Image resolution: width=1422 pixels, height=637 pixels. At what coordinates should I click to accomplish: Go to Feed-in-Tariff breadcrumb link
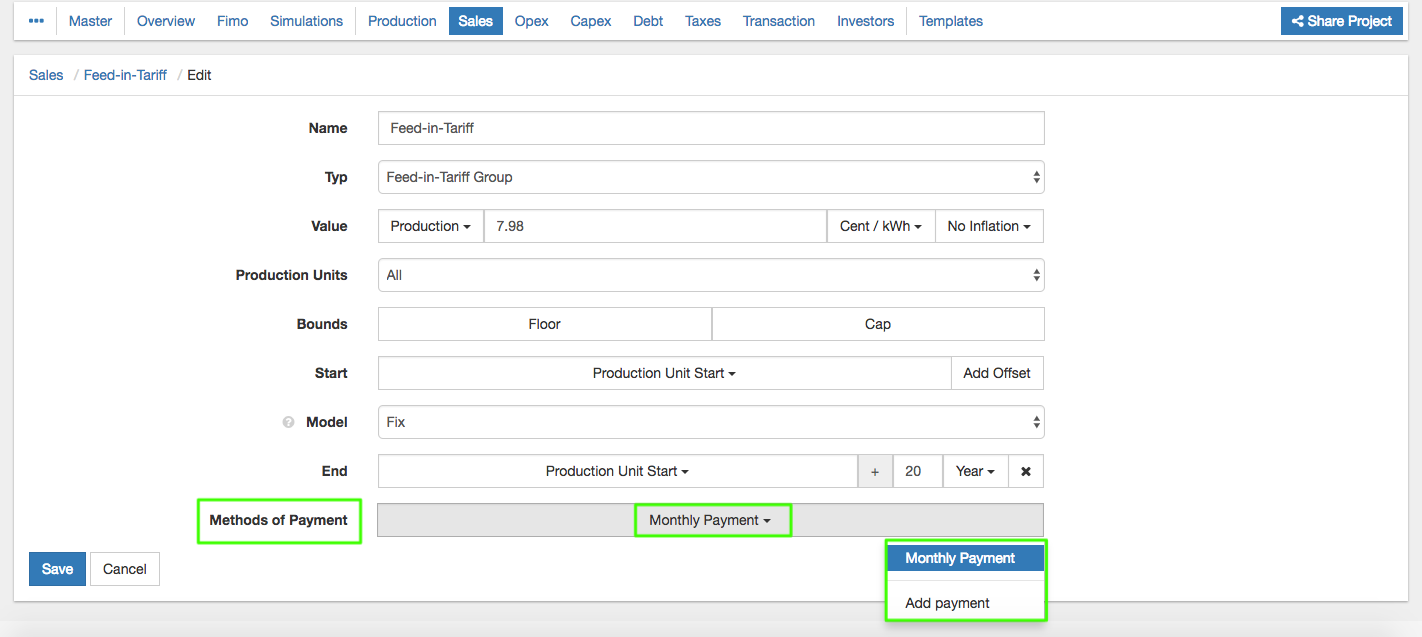[125, 75]
